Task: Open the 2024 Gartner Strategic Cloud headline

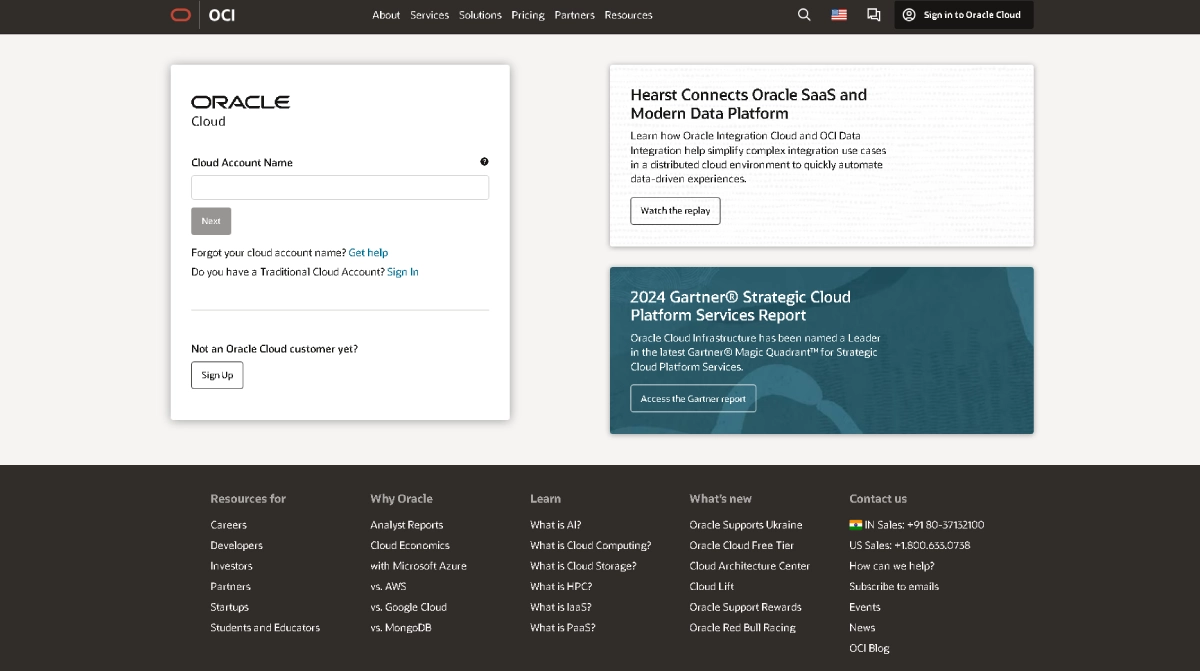Action: [740, 306]
